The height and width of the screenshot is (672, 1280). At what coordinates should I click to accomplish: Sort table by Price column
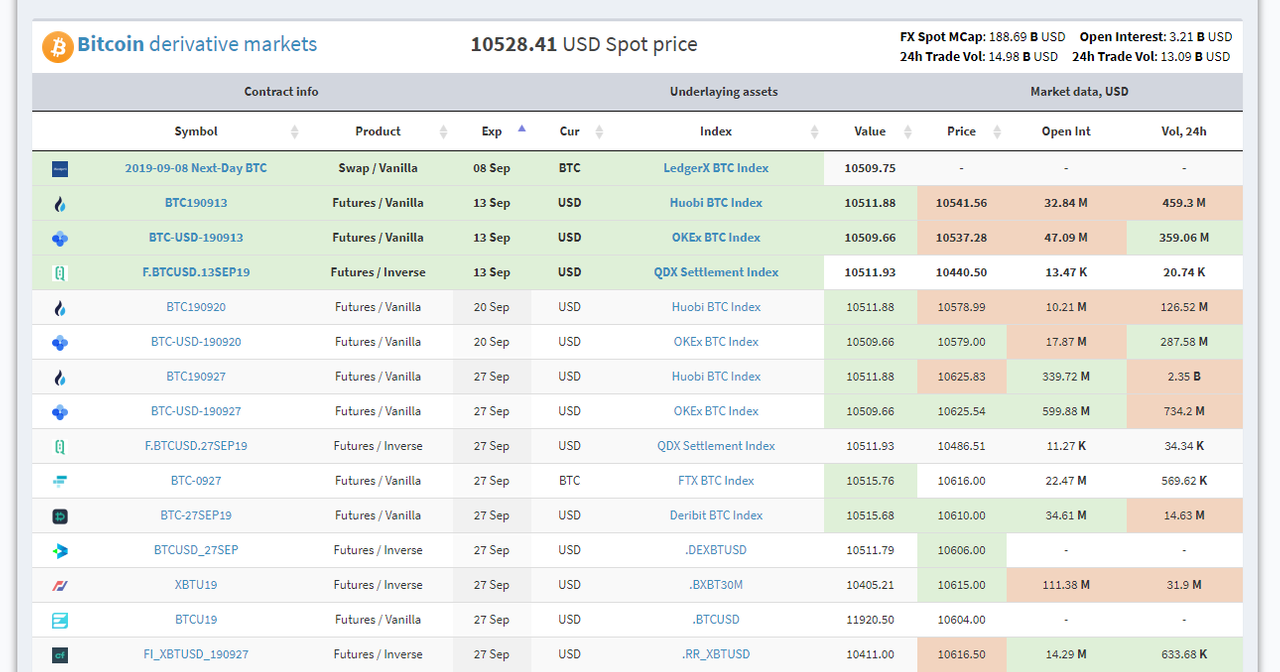(962, 131)
